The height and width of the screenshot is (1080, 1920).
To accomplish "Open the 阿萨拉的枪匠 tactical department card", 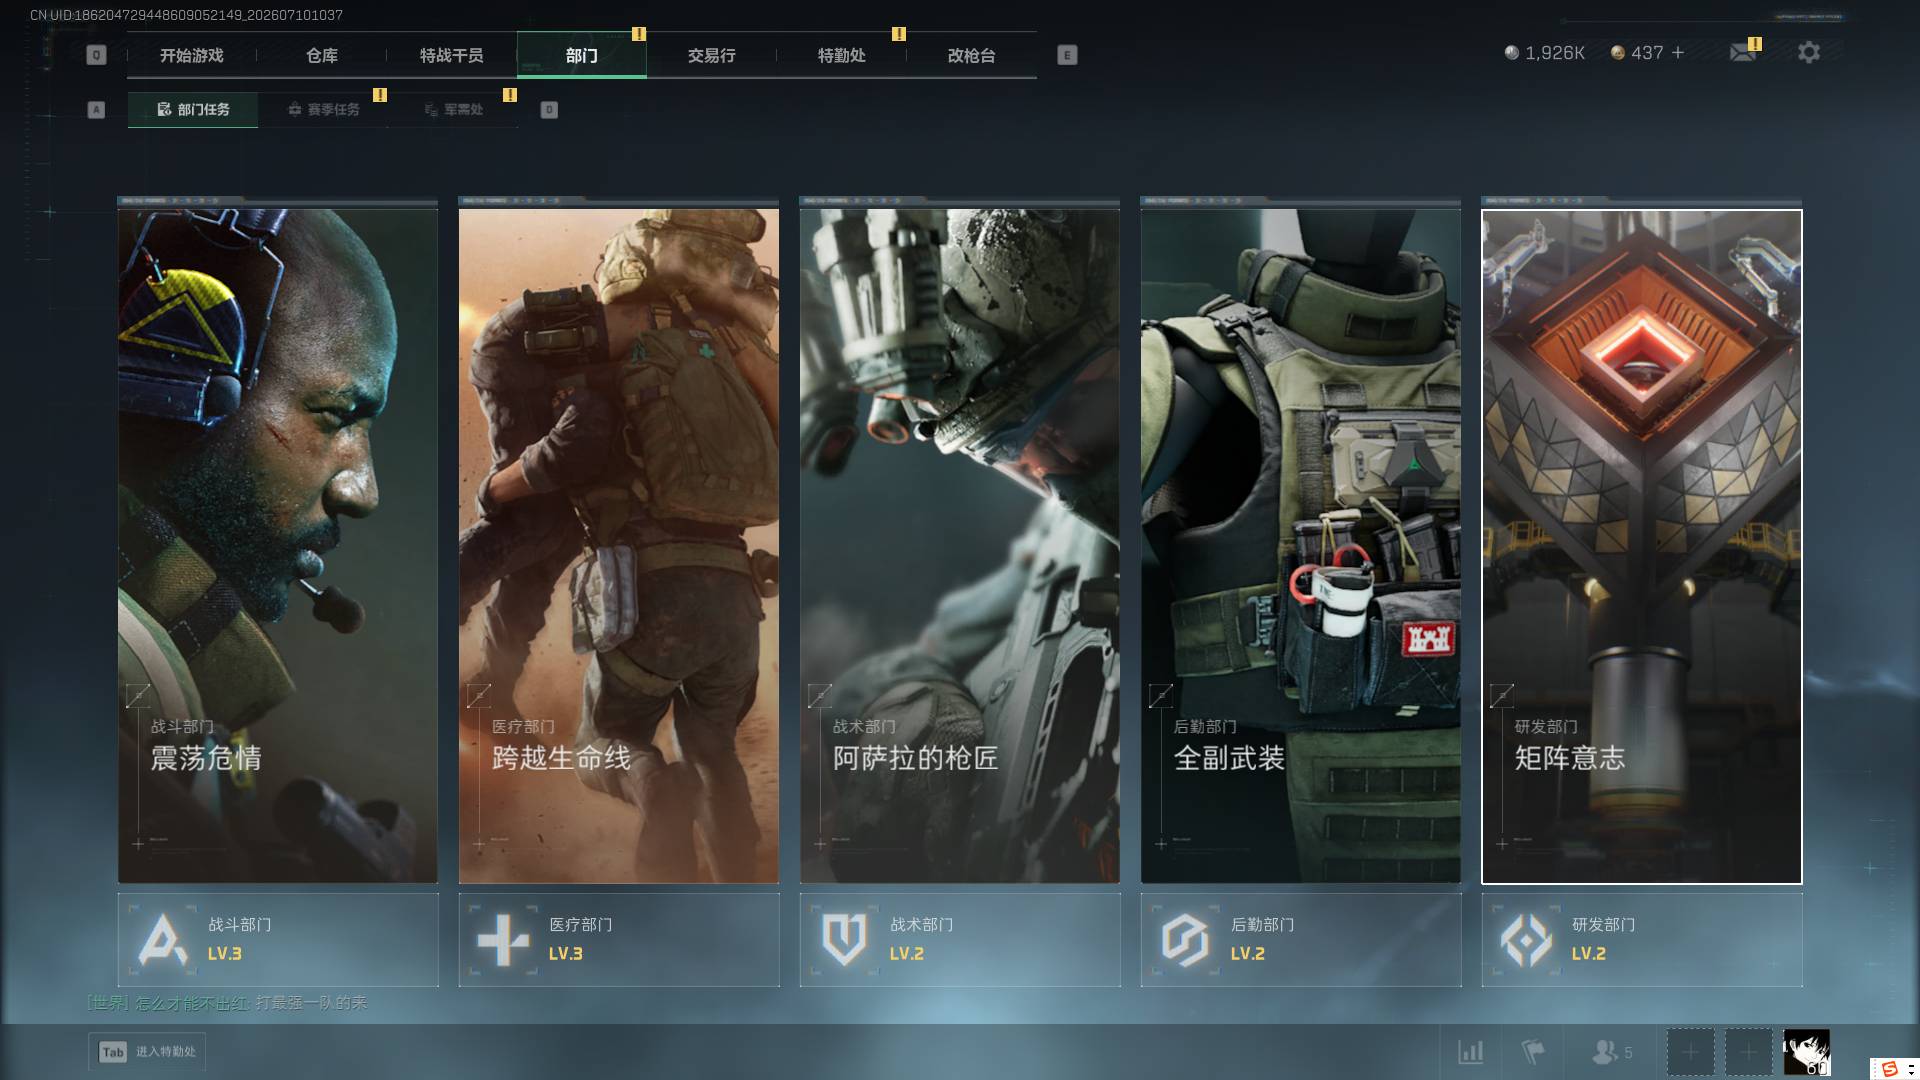I will click(960, 546).
